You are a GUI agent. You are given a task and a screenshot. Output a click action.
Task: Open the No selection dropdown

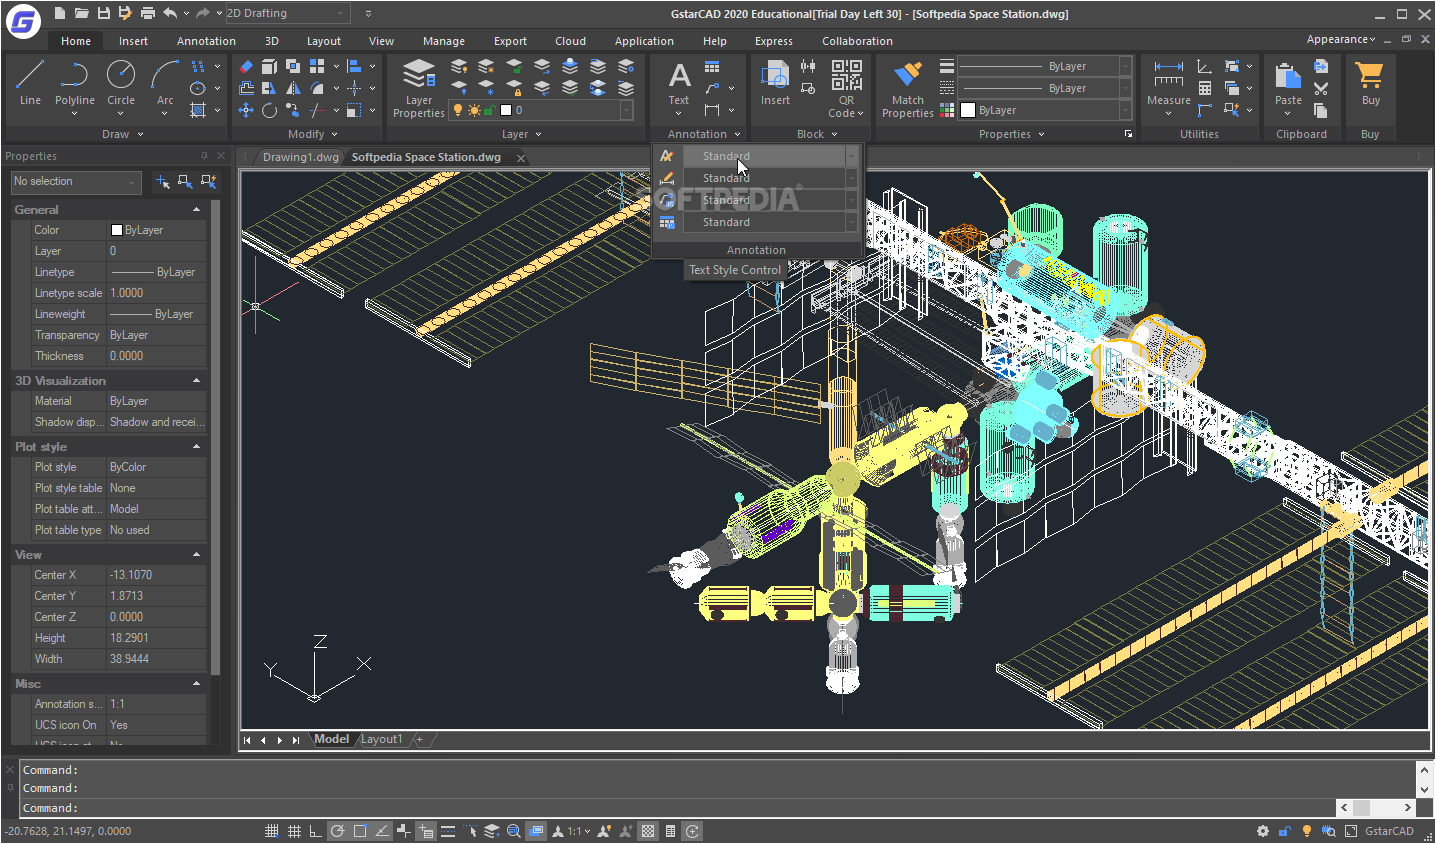coord(75,182)
